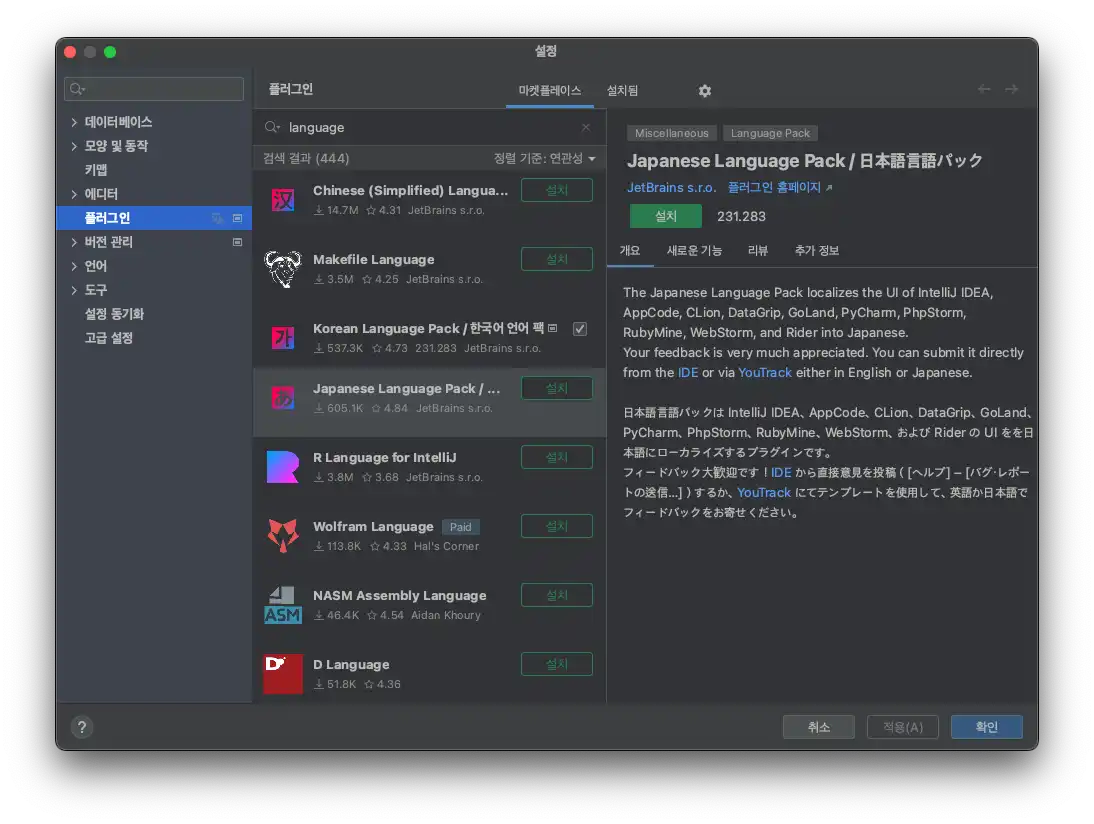Switch to the 마켓플레이스 tab
1094x824 pixels.
[x=550, y=91]
